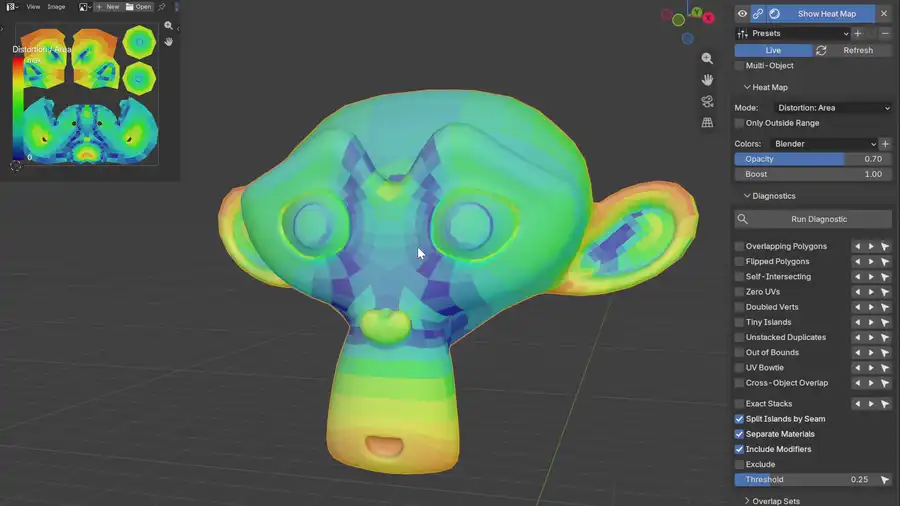
Task: Activate the Live update button
Action: point(773,50)
